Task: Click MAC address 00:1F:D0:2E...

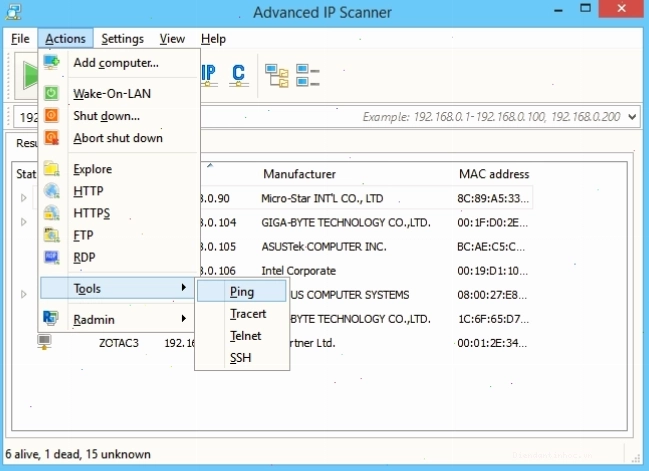Action: pos(492,223)
